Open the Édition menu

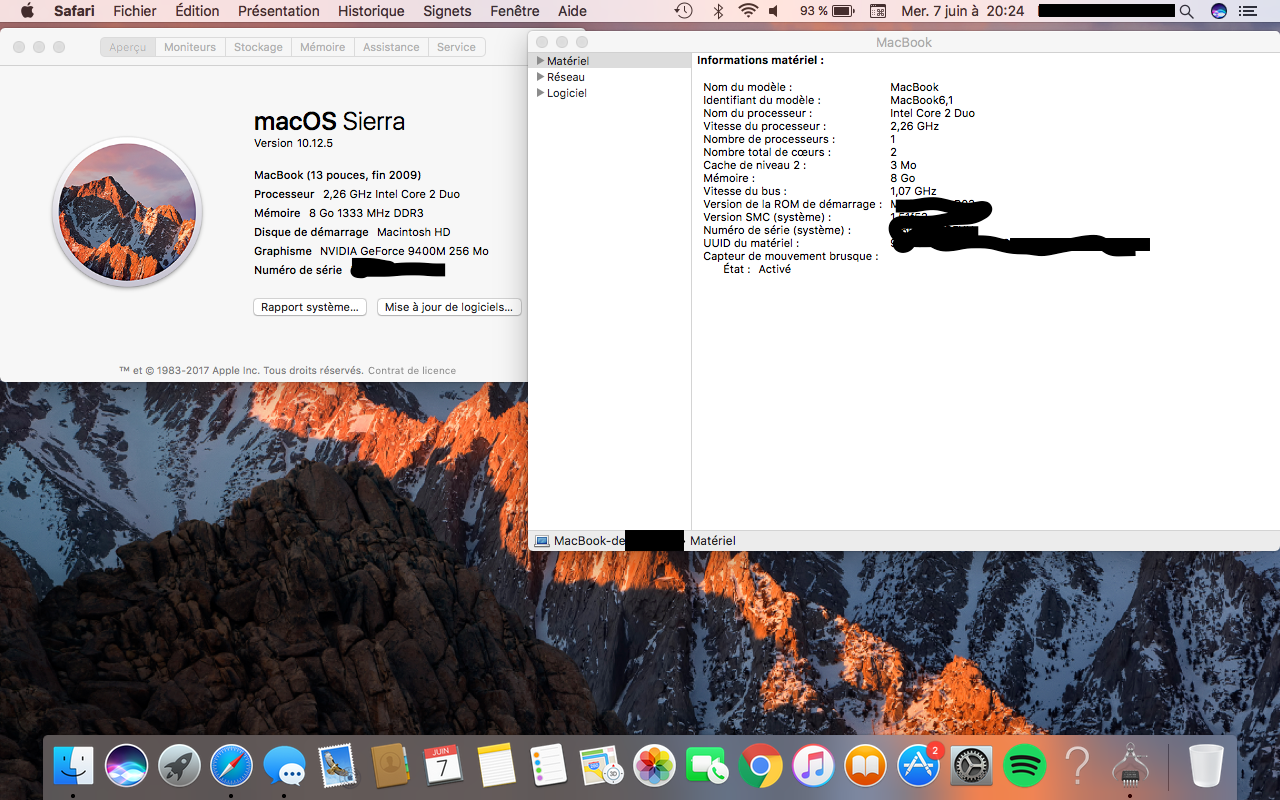[197, 11]
